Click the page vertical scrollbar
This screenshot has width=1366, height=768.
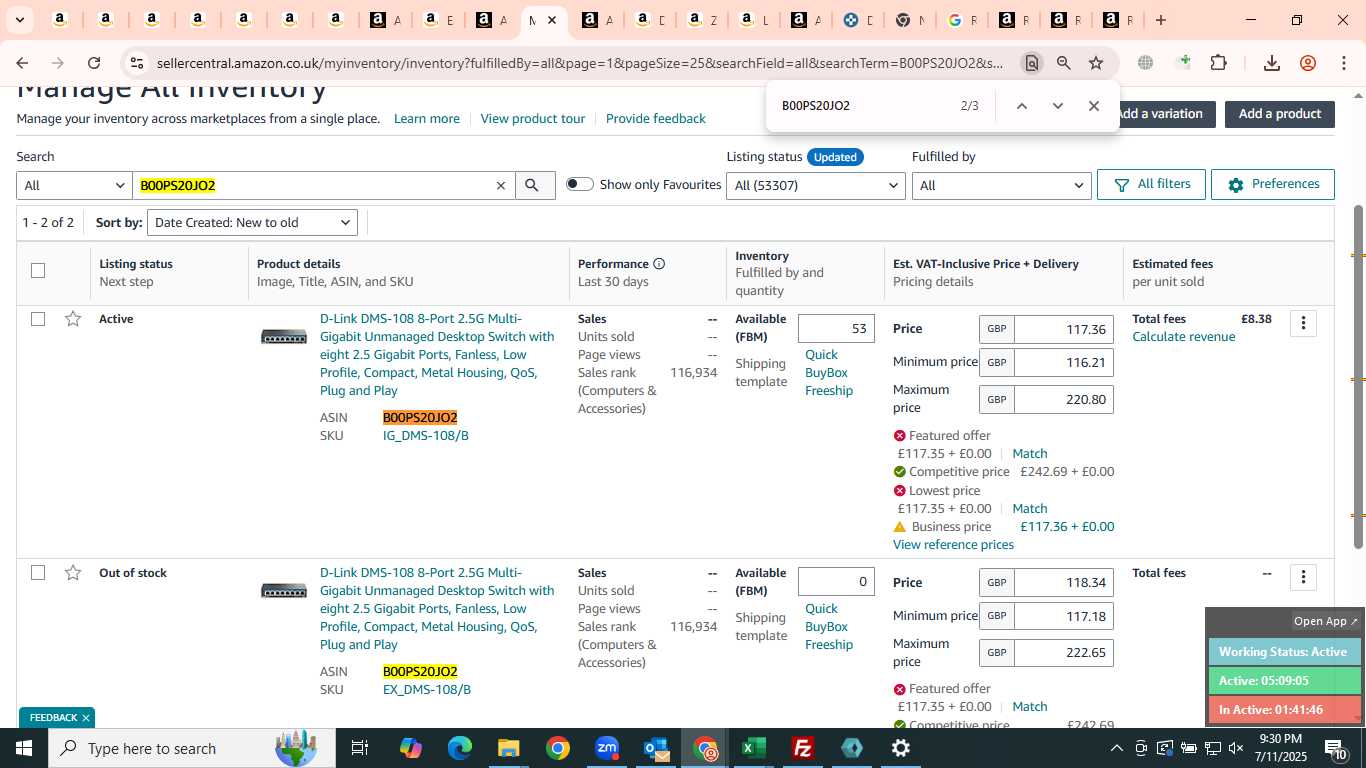tap(1358, 376)
